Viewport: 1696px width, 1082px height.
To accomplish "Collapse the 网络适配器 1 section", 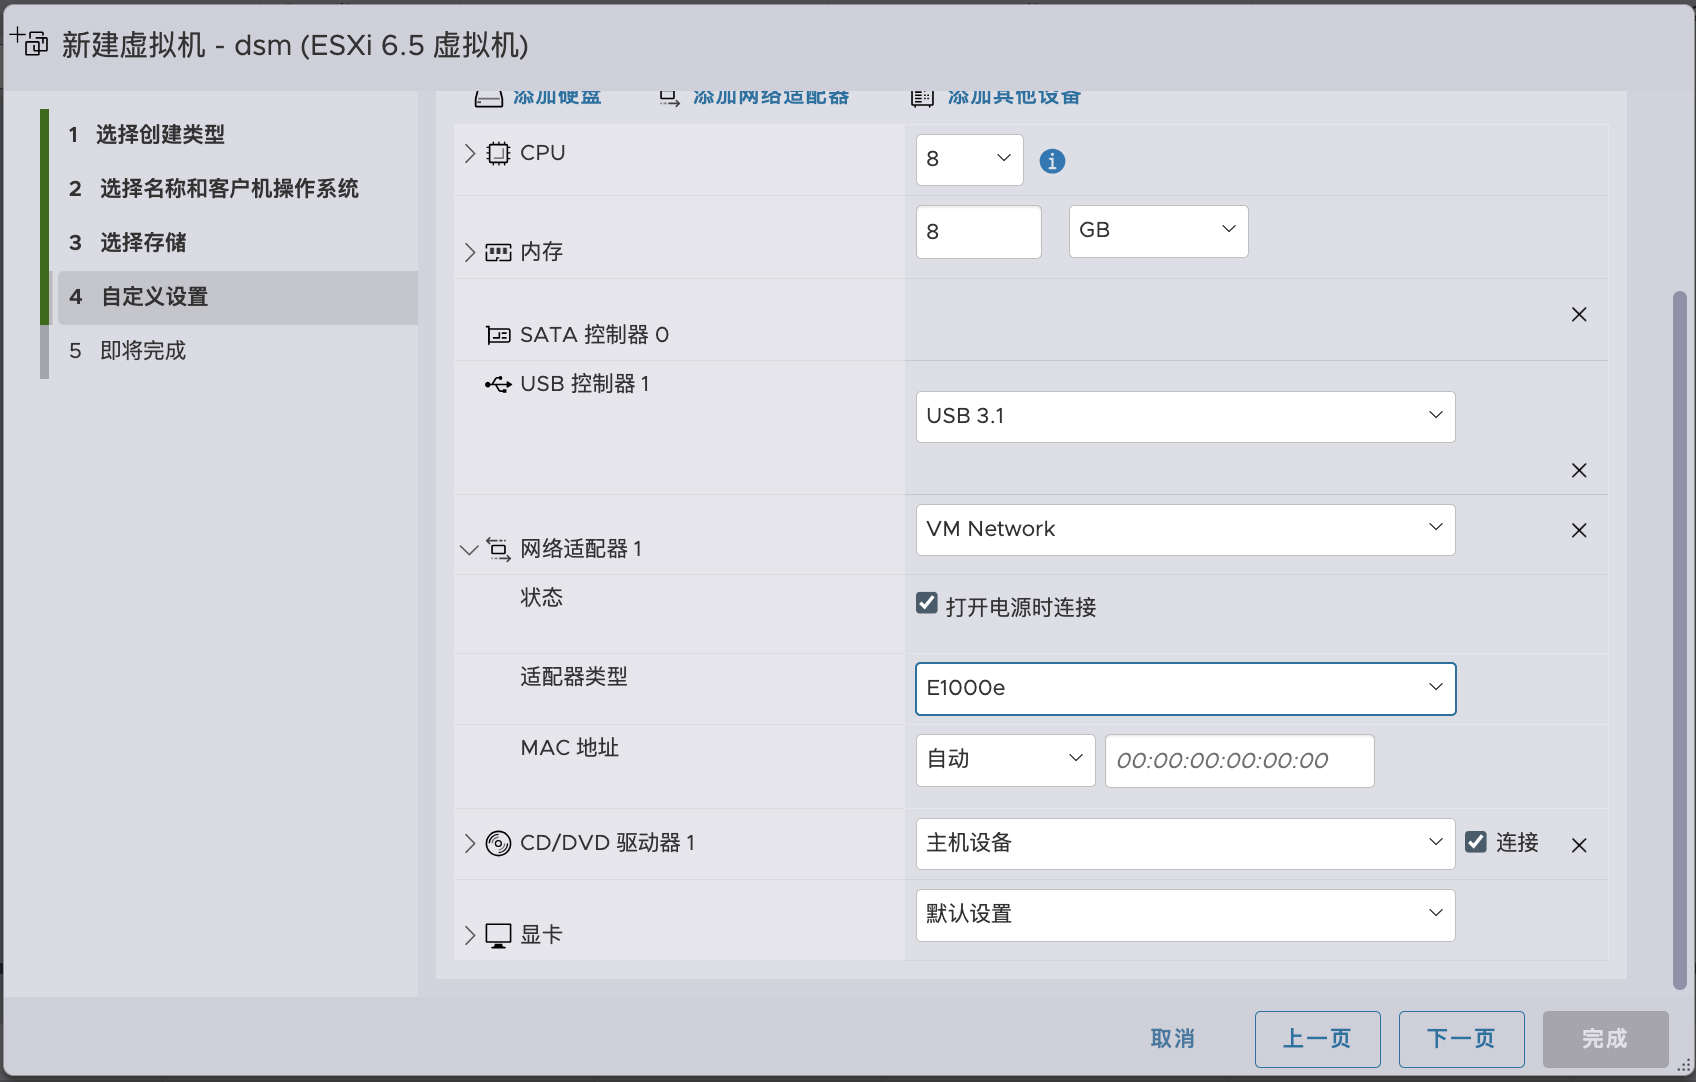I will 469,549.
